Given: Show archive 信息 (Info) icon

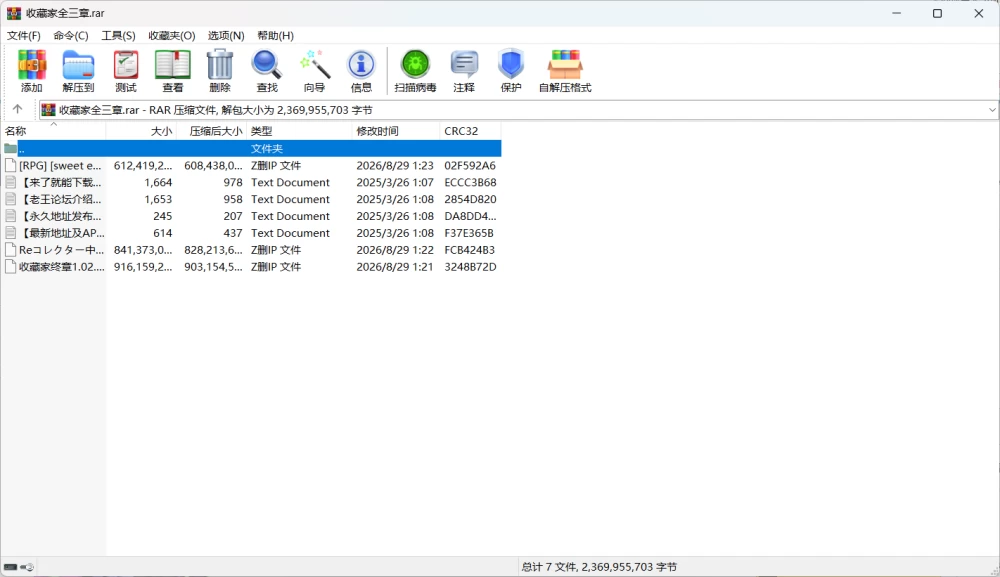Looking at the screenshot, I should (361, 65).
